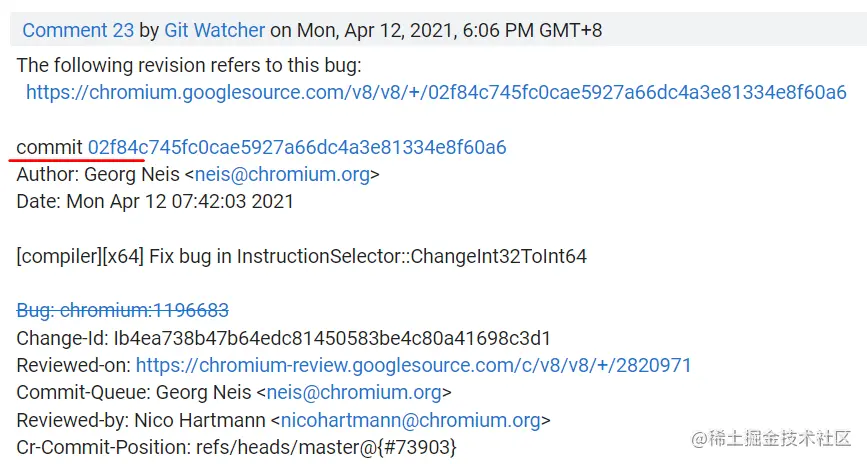Follow the chromium.googlesource.com v8 revision URL
867x464 pixels.
(436, 92)
